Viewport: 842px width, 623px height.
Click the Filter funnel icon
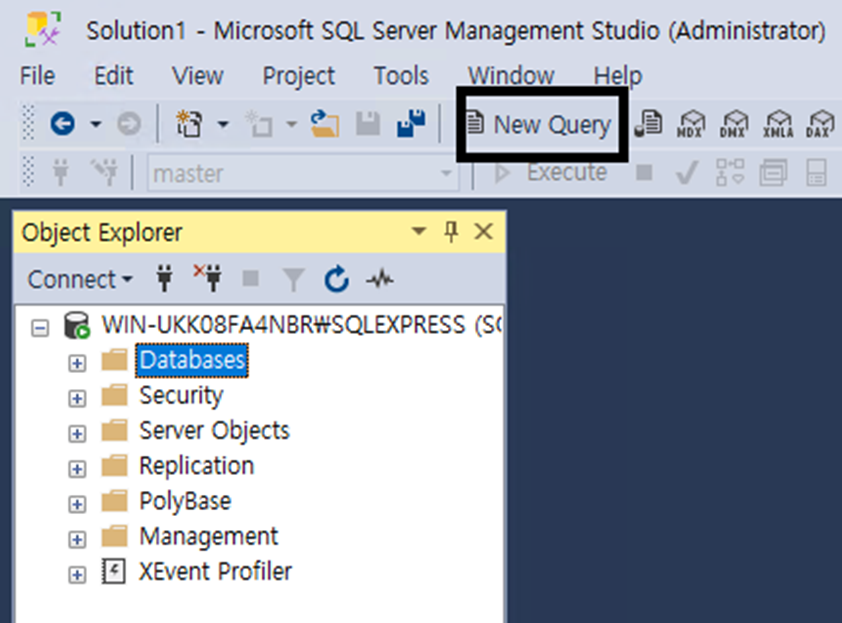(294, 280)
